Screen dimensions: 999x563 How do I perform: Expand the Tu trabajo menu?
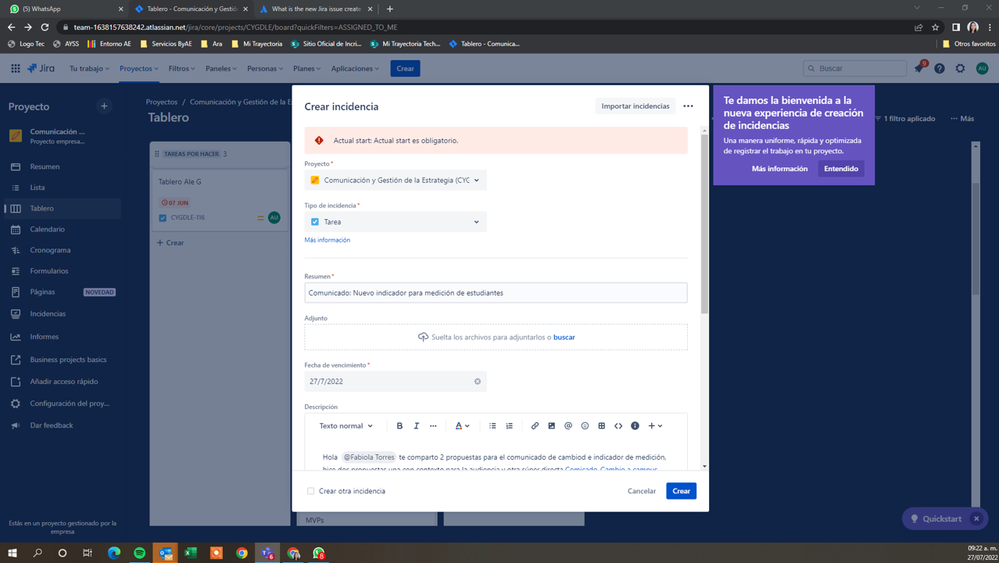coord(89,68)
